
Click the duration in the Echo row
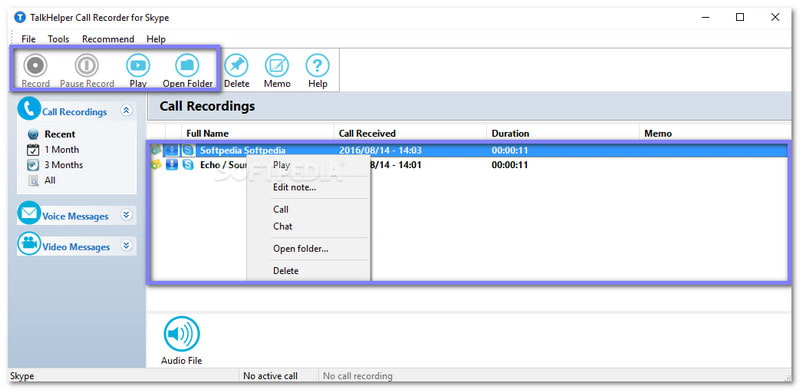tap(510, 165)
